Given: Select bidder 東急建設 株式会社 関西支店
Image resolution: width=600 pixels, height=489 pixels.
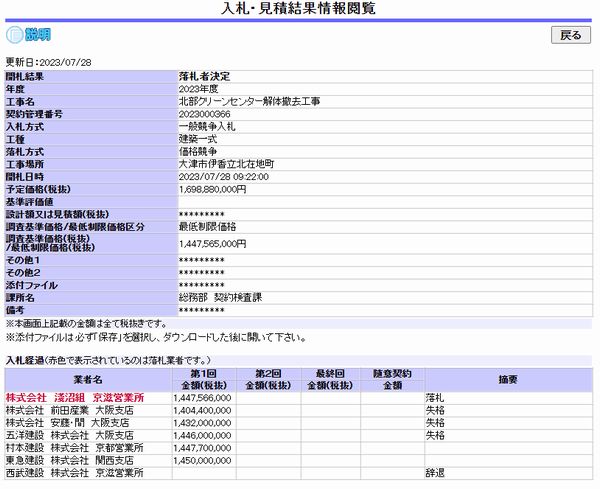Looking at the screenshot, I should point(70,460).
